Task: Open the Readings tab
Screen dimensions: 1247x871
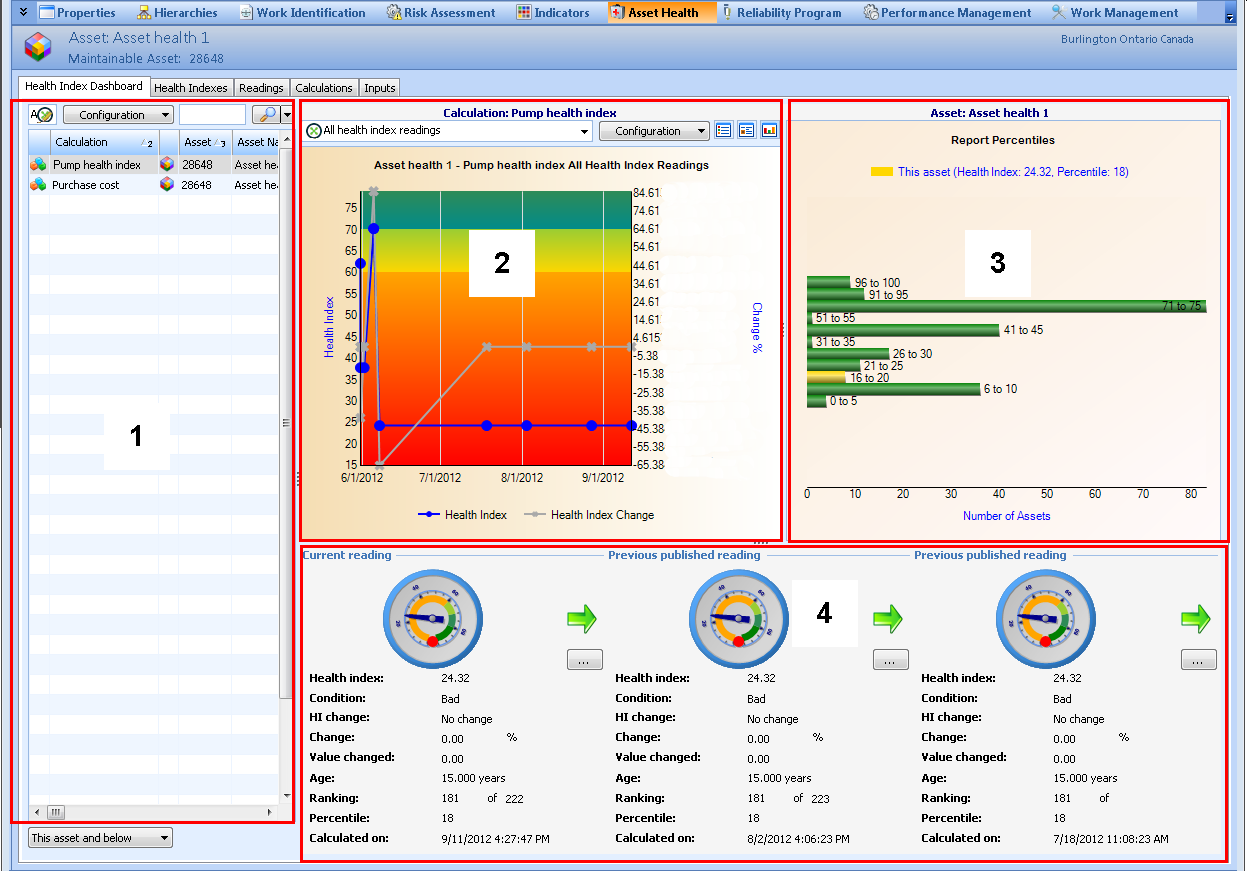Action: point(261,88)
